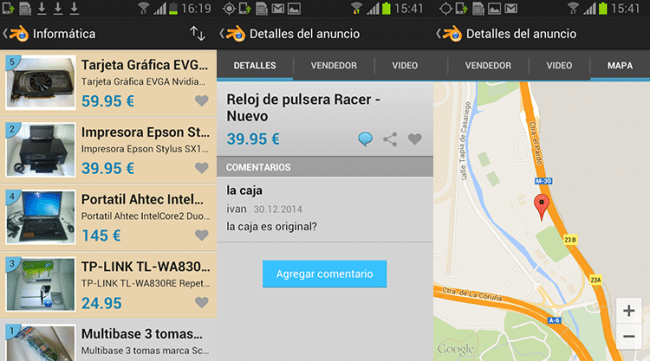Click the Agregar comentario button
This screenshot has height=361, width=650.
[325, 274]
